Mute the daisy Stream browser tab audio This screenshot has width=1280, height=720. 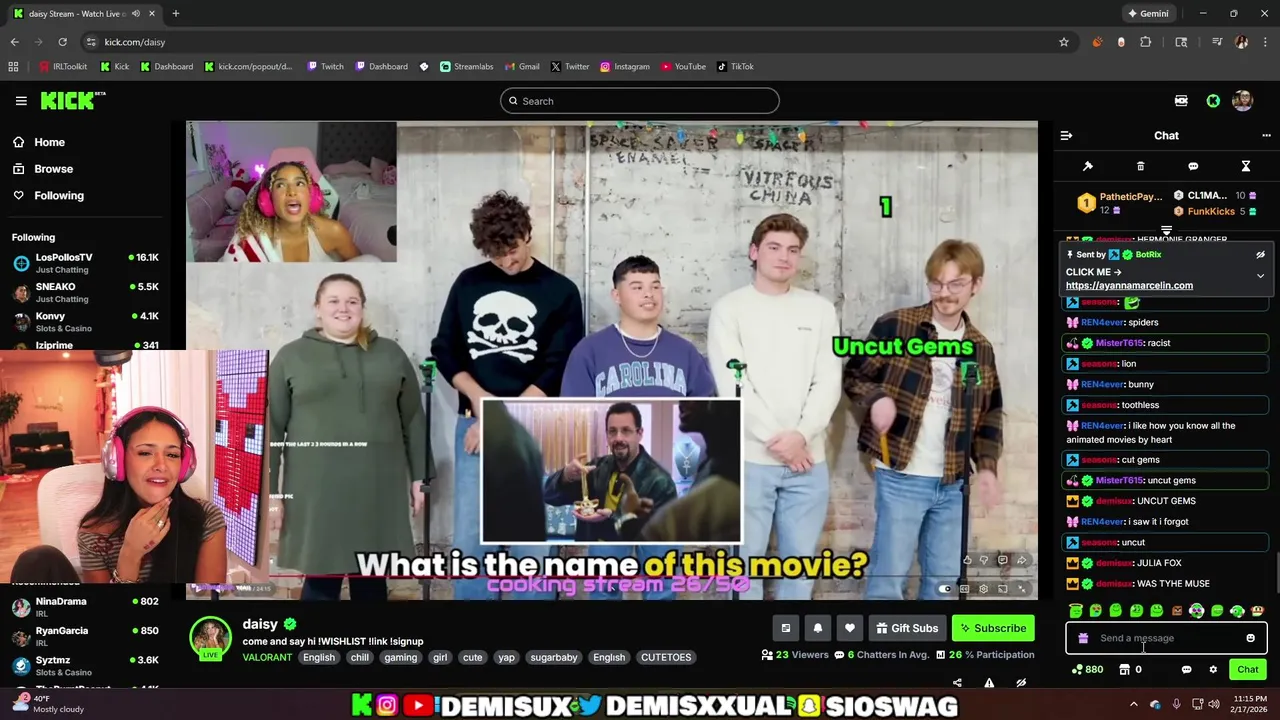pos(136,14)
